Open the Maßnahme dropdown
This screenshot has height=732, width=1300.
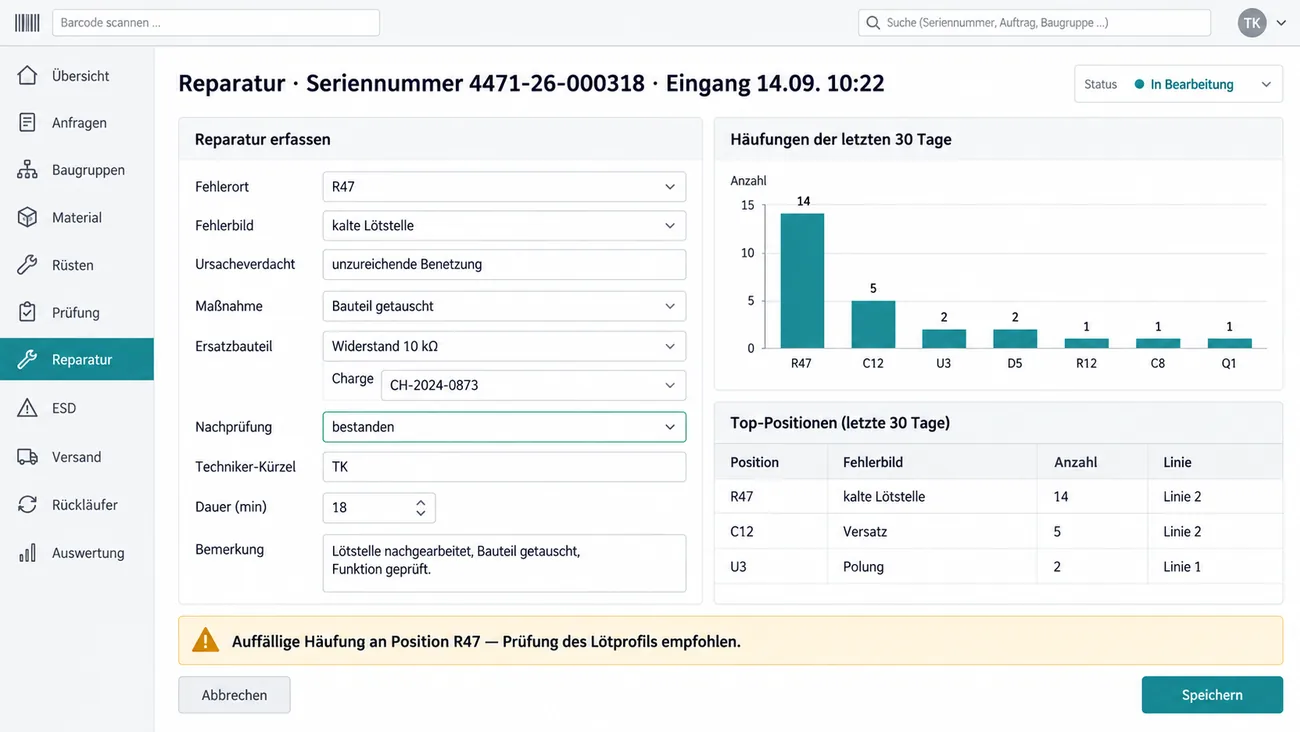pyautogui.click(x=504, y=306)
